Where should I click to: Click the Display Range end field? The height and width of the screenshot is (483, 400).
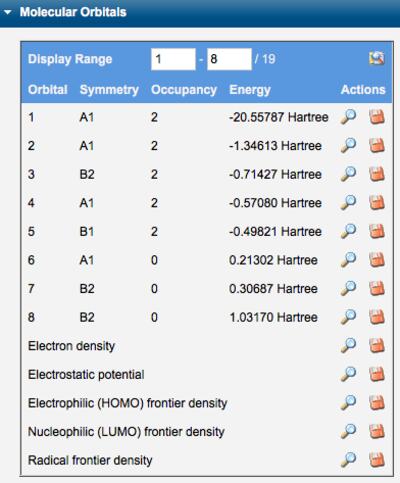point(229,59)
